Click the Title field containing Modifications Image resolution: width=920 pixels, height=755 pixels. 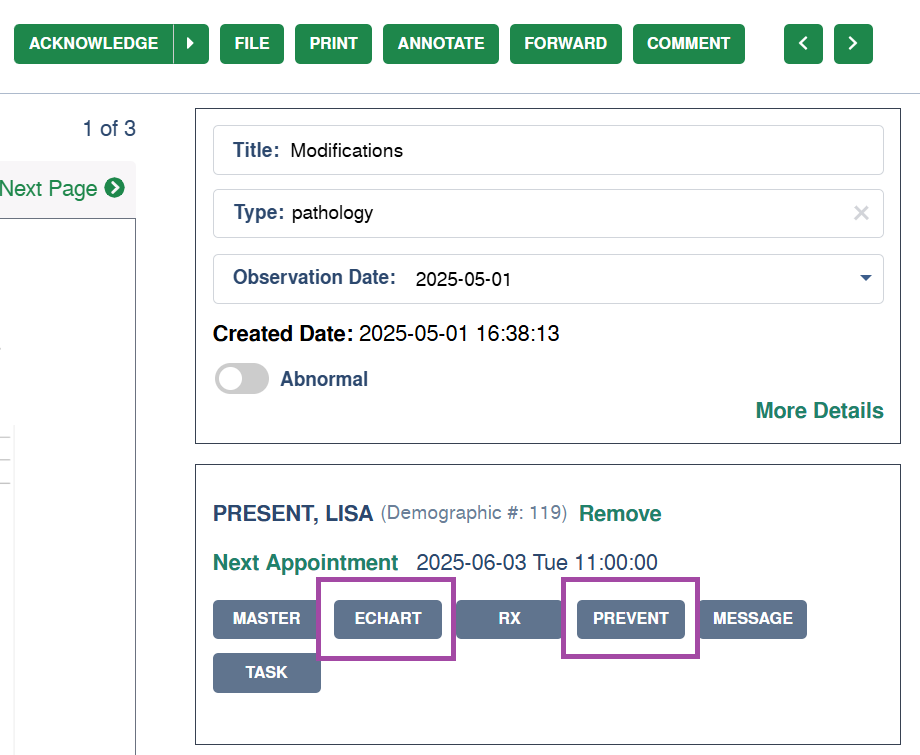548,150
